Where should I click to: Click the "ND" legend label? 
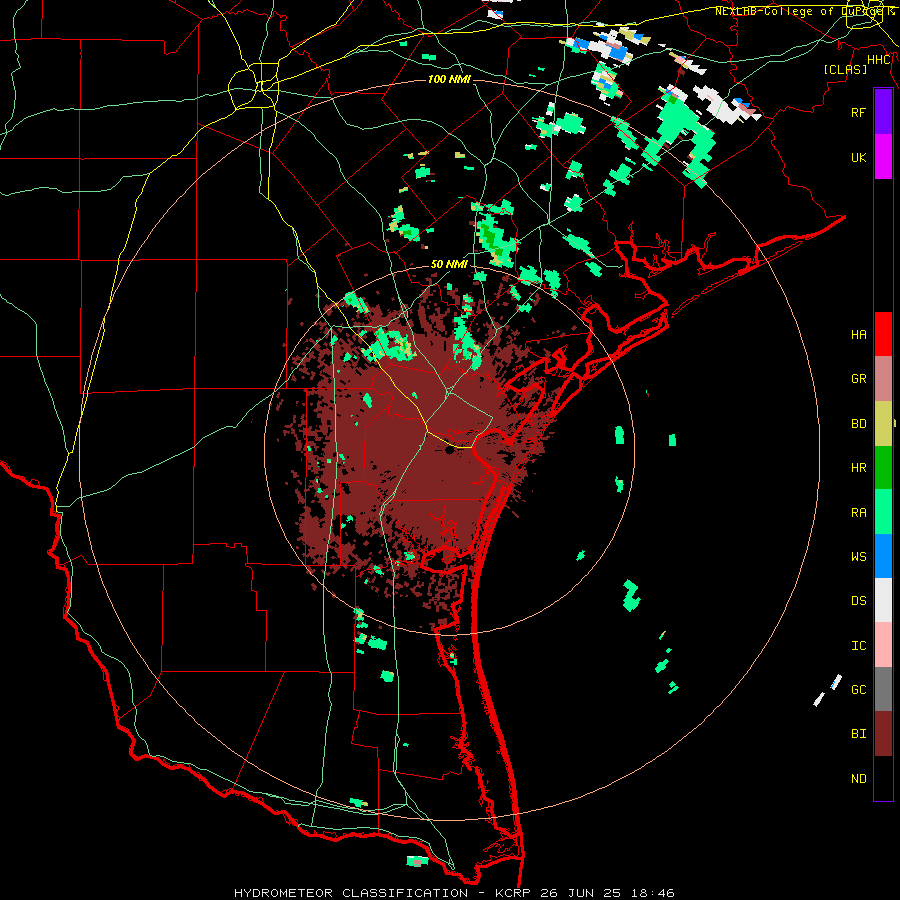point(858,779)
